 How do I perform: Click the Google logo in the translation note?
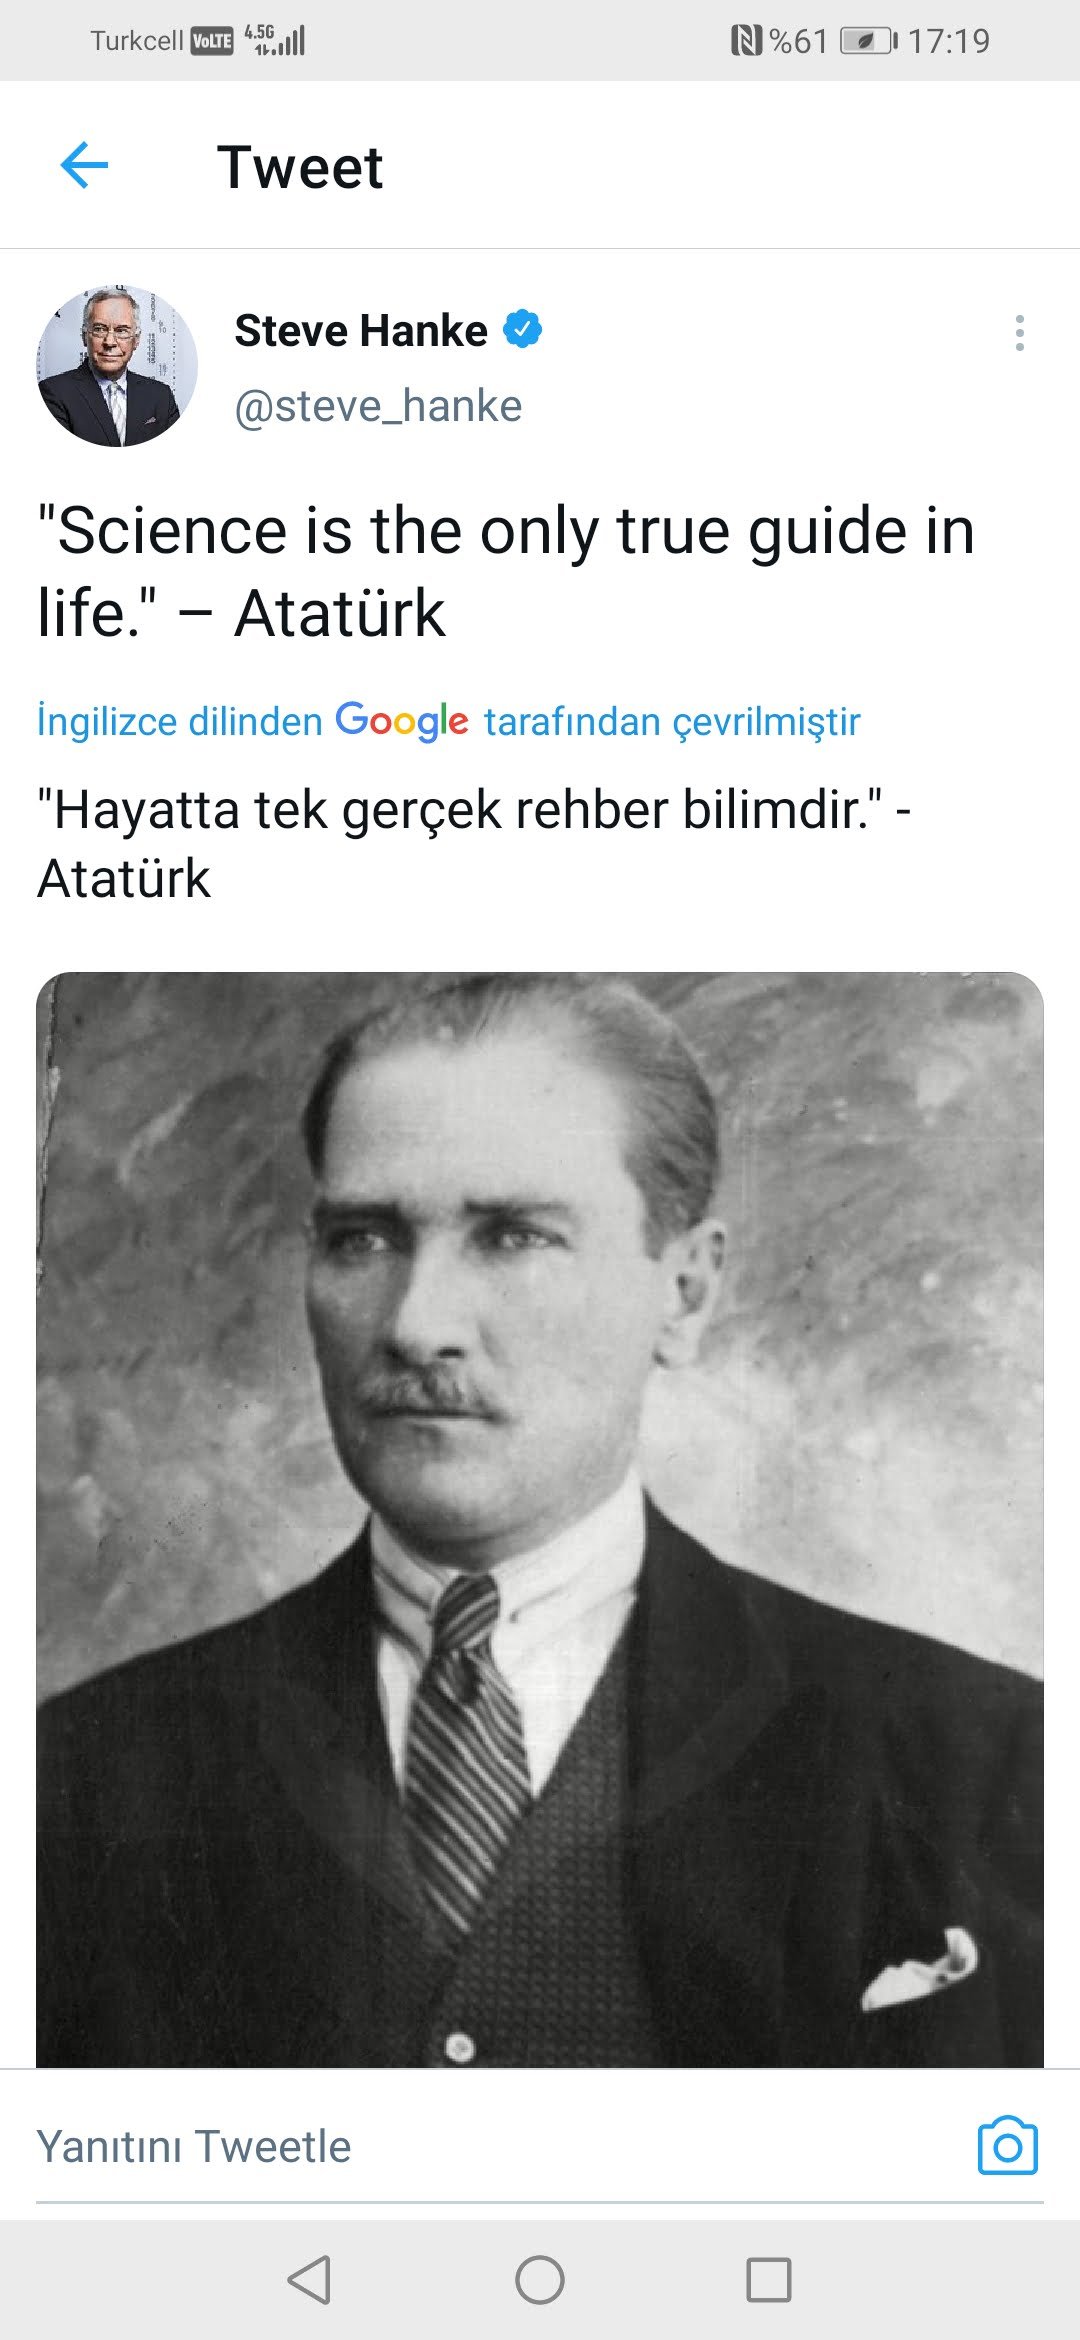pos(402,721)
